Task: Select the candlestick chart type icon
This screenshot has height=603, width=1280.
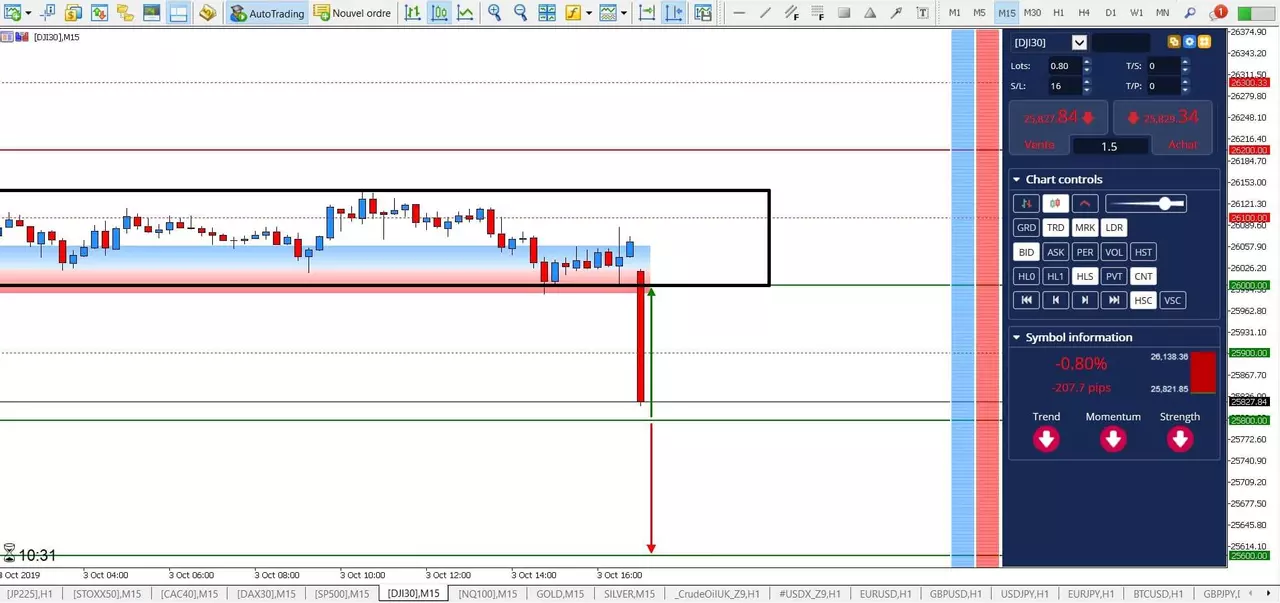Action: (x=439, y=13)
